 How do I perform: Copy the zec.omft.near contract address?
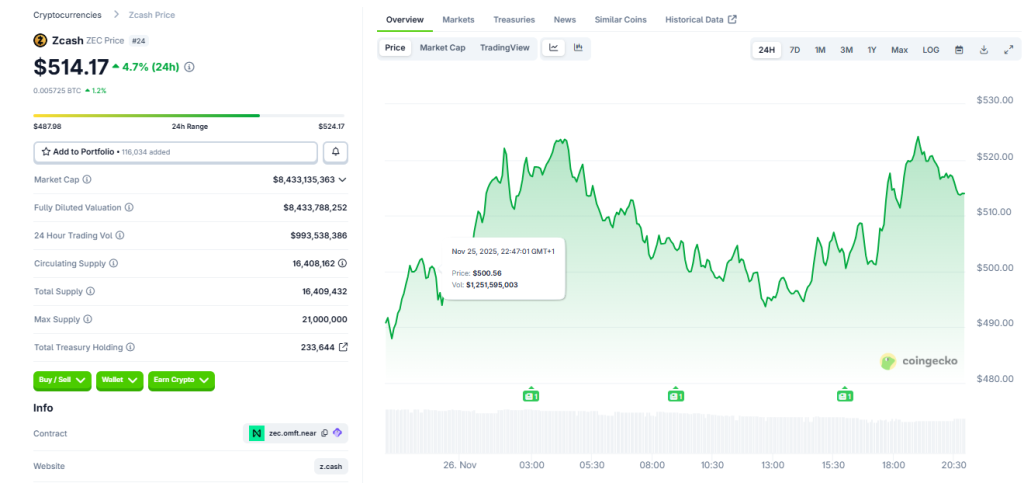pos(324,433)
